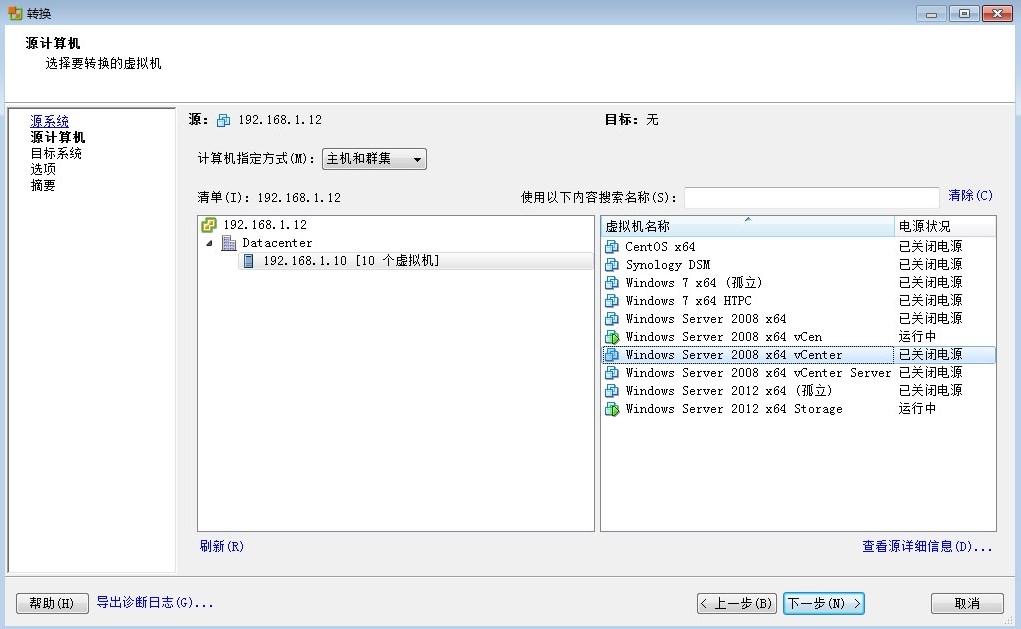Click the host icon for 192.168.1.10
This screenshot has width=1021, height=629.
click(248, 261)
